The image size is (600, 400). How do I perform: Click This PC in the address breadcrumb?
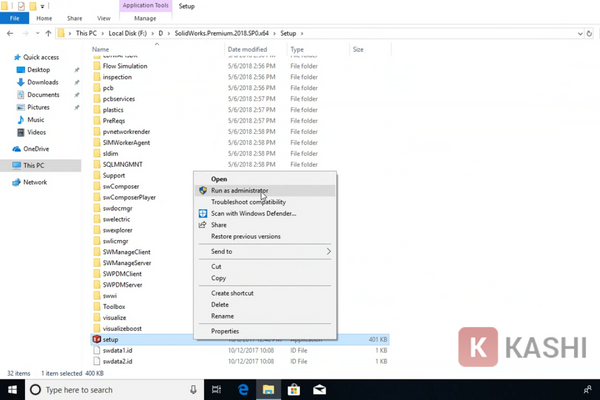(x=86, y=33)
